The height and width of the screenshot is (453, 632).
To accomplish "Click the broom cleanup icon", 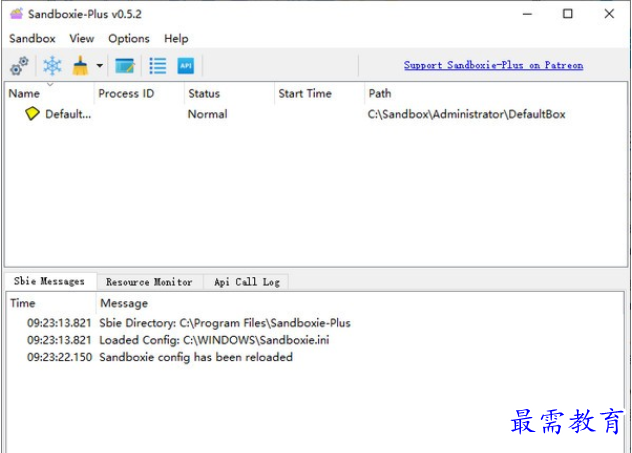I will point(80,66).
